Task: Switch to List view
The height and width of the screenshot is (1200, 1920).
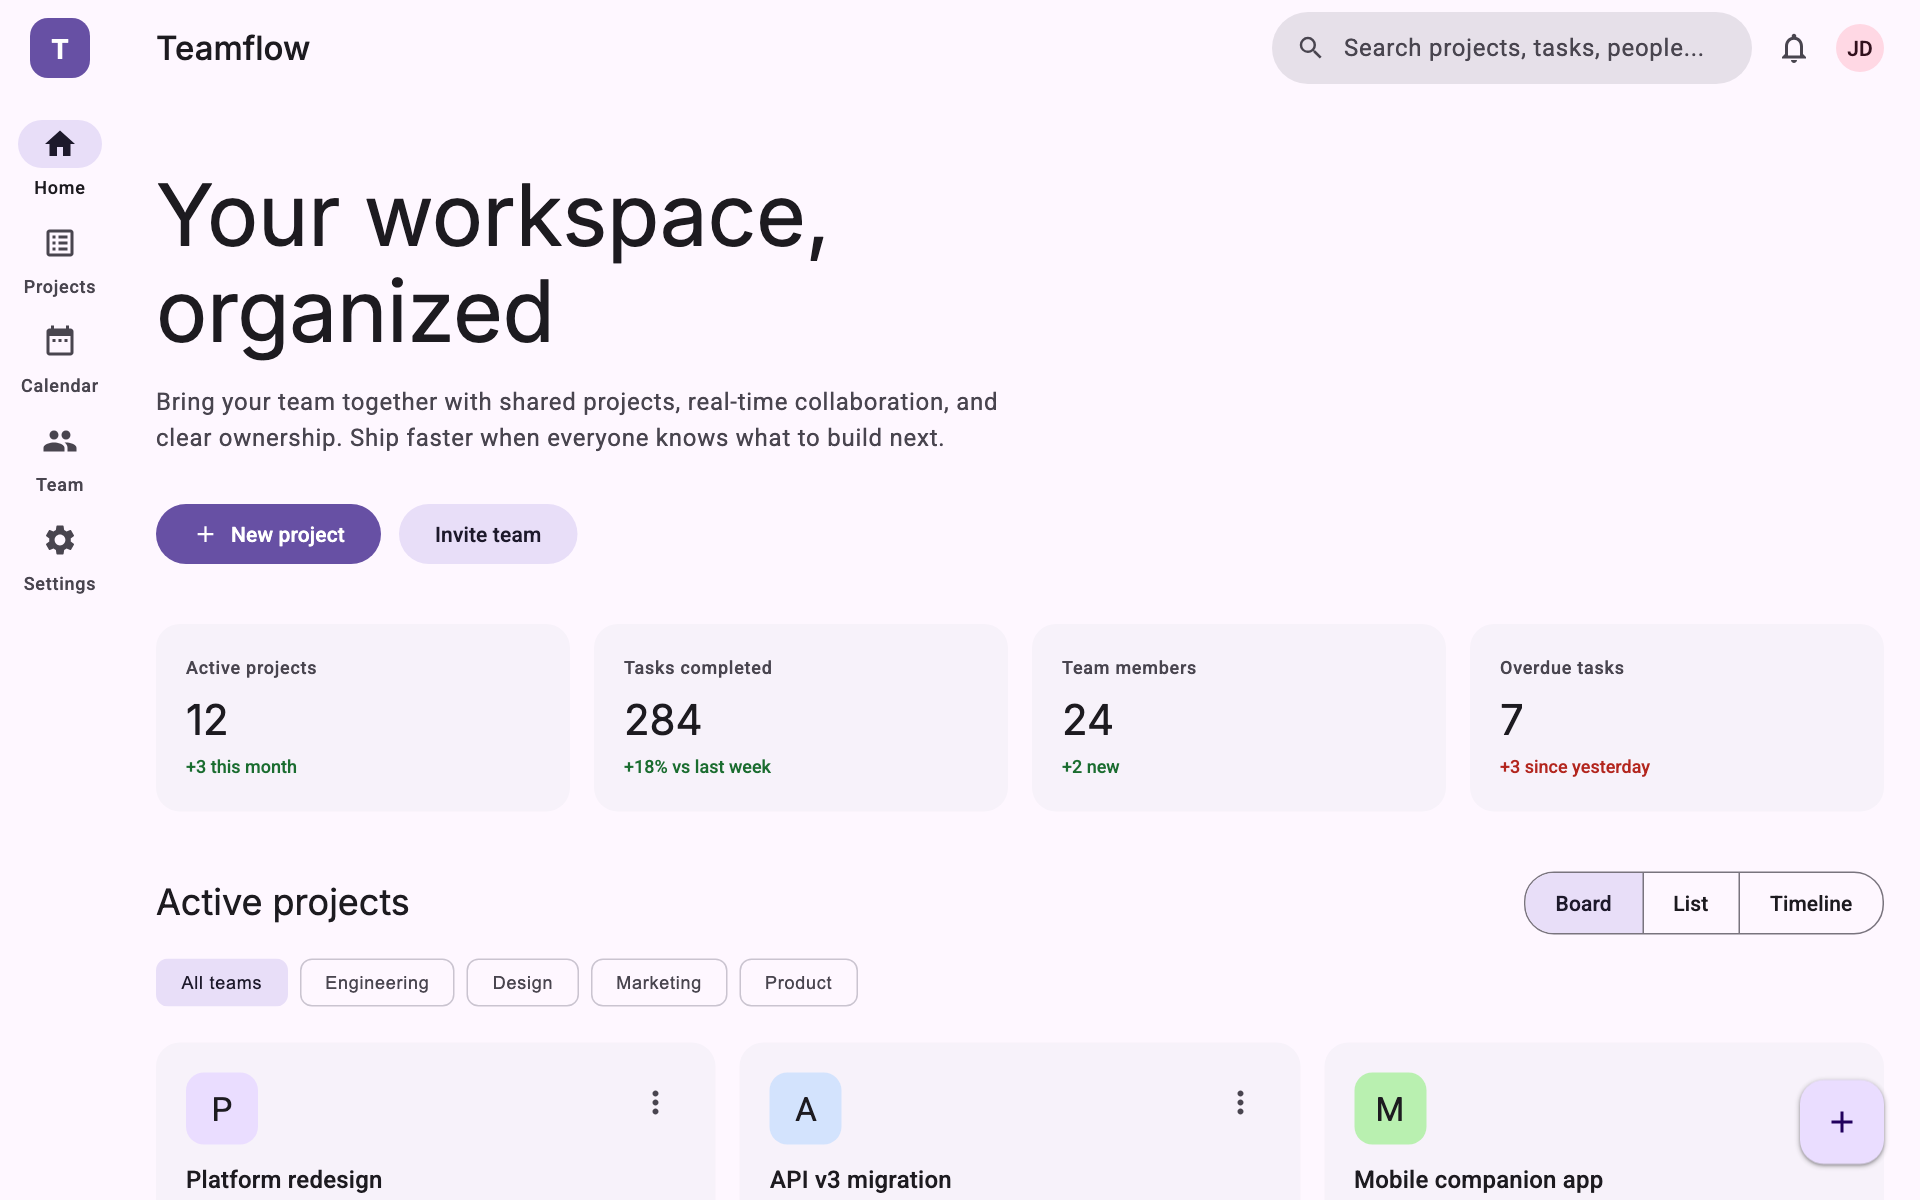Action: tap(1690, 904)
